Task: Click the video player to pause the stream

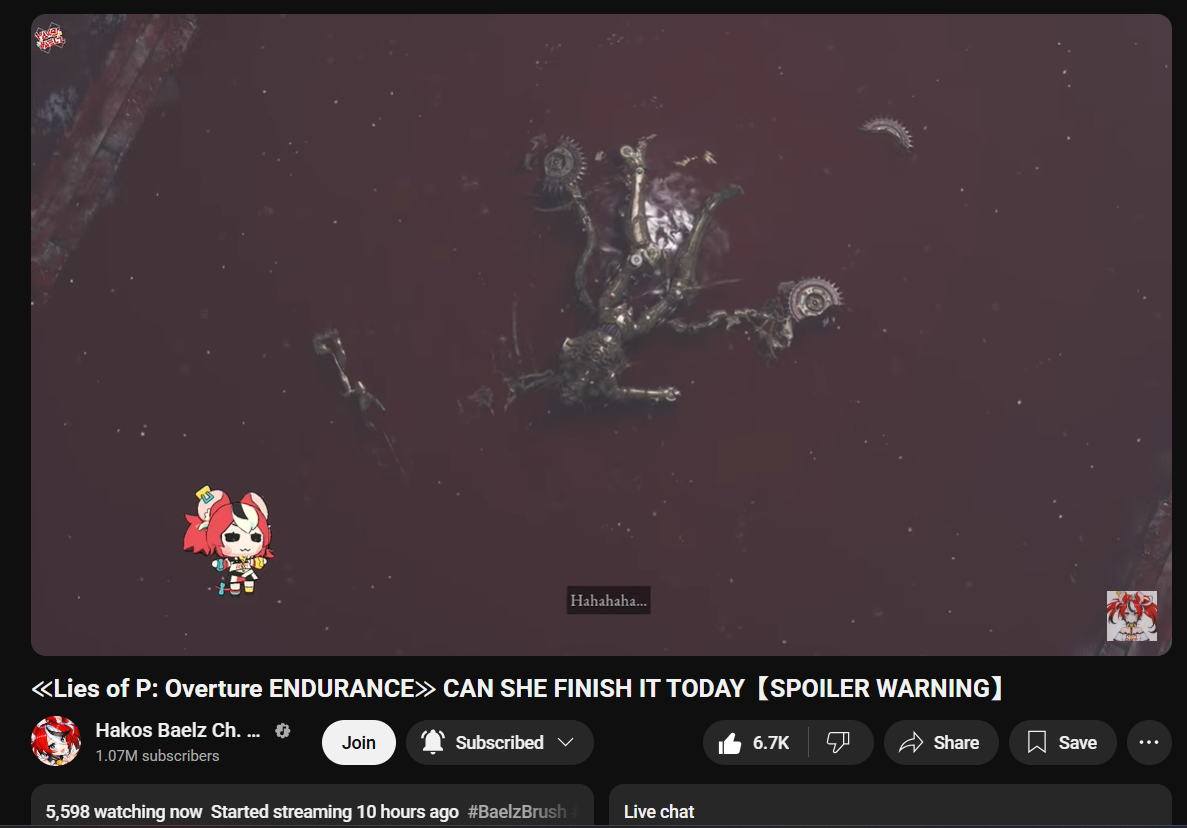Action: pos(601,335)
